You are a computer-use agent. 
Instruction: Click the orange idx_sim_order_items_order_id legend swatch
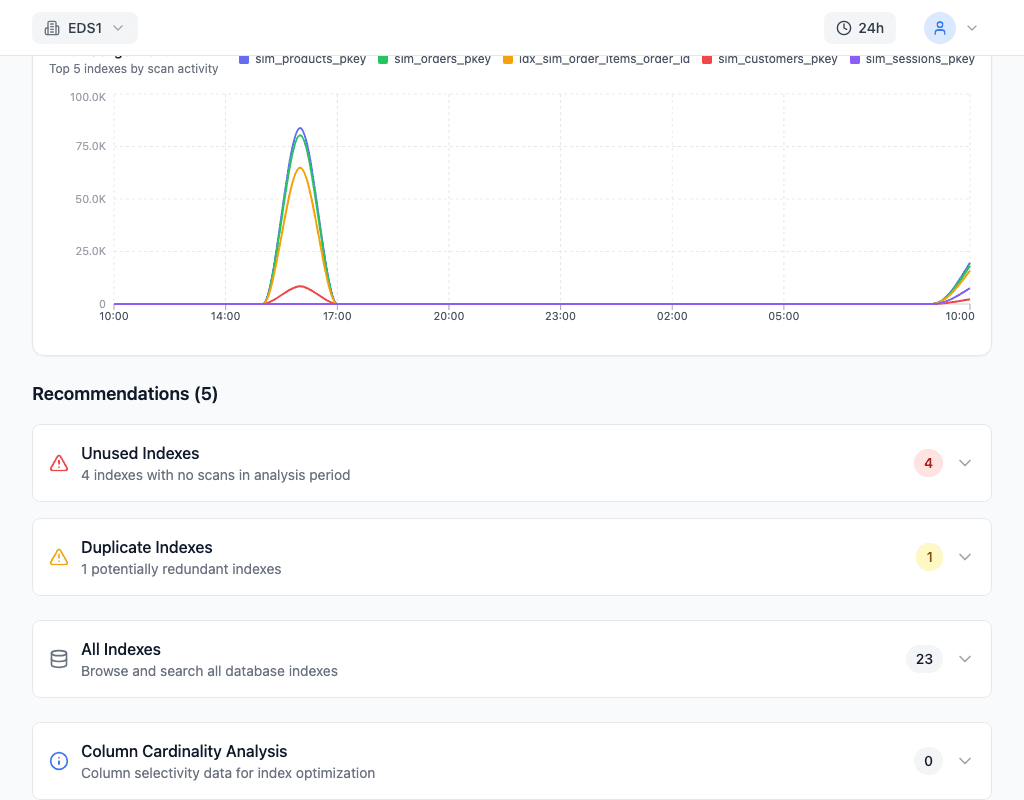click(x=508, y=60)
